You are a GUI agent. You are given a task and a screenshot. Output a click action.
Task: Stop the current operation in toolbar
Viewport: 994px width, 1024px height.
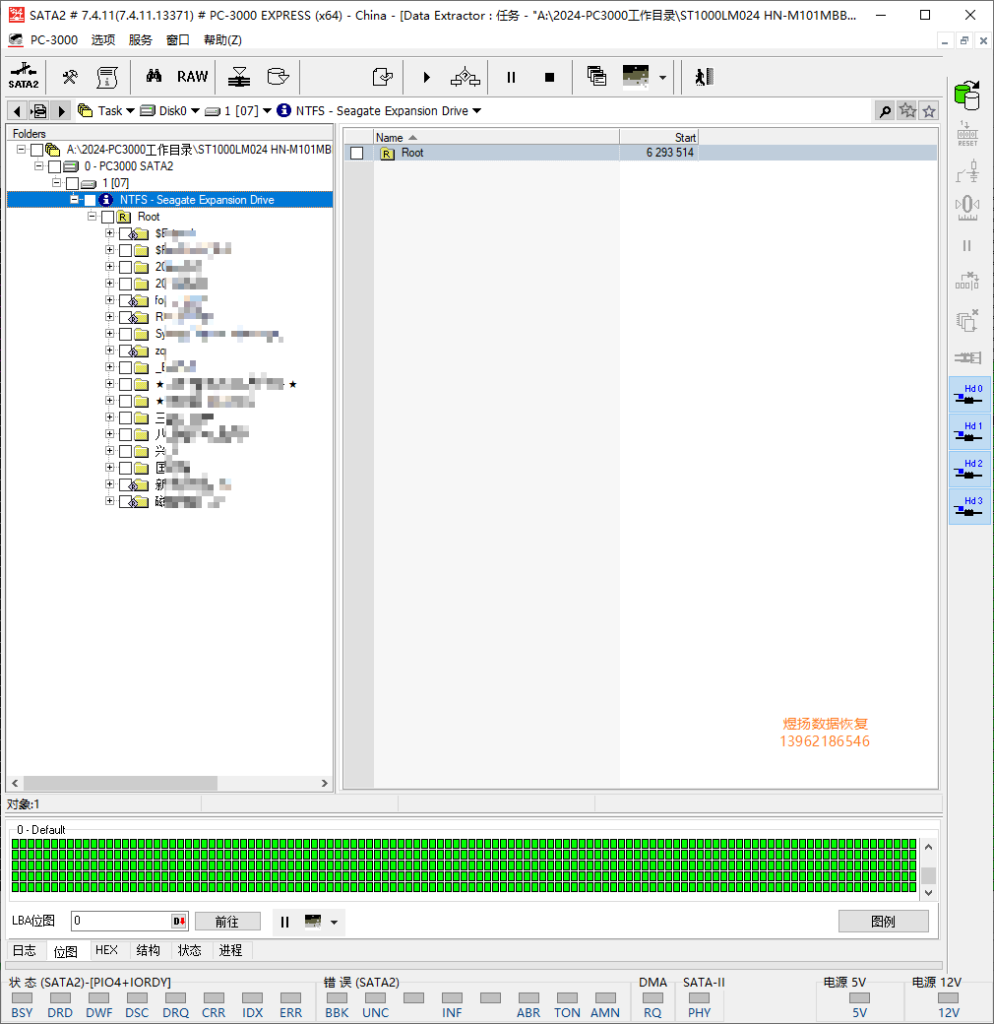549,78
